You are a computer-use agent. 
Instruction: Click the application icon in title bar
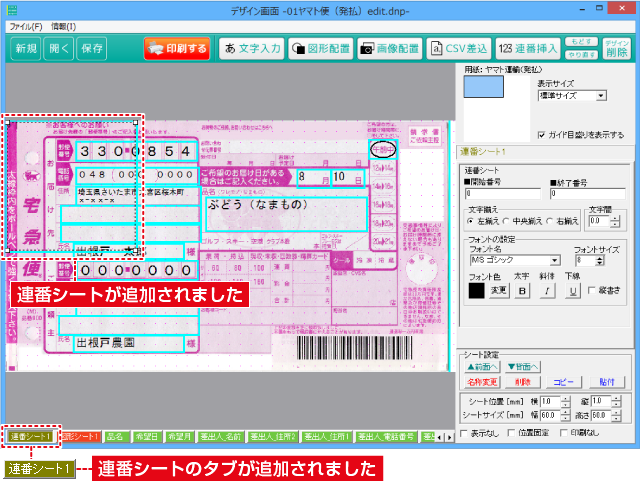click(12, 9)
